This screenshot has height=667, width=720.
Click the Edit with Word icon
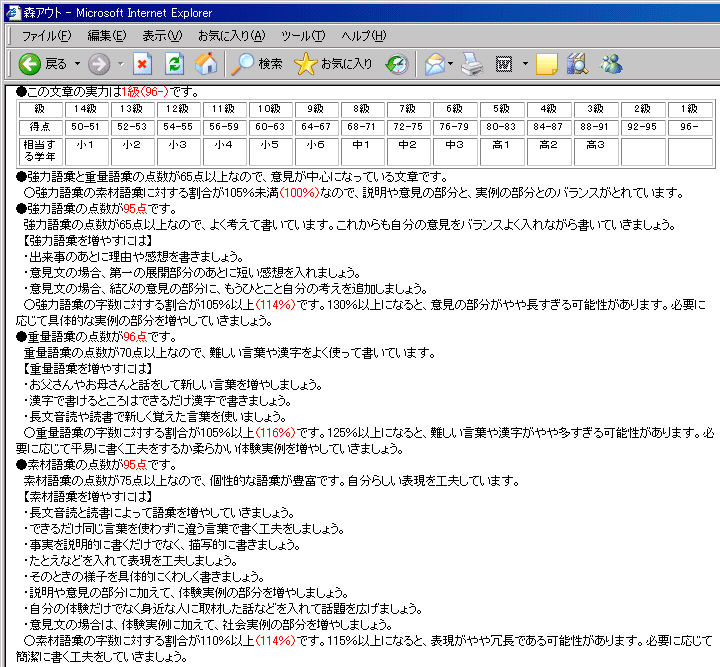coord(504,64)
